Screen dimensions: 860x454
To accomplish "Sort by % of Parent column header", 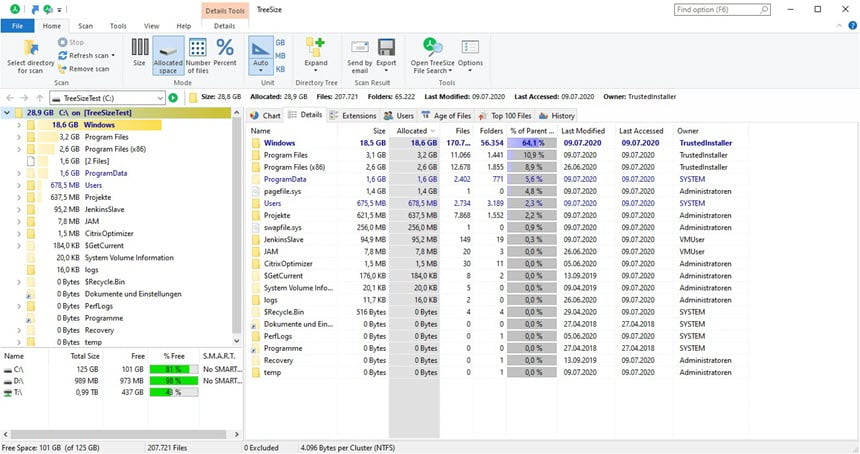I will click(x=531, y=130).
